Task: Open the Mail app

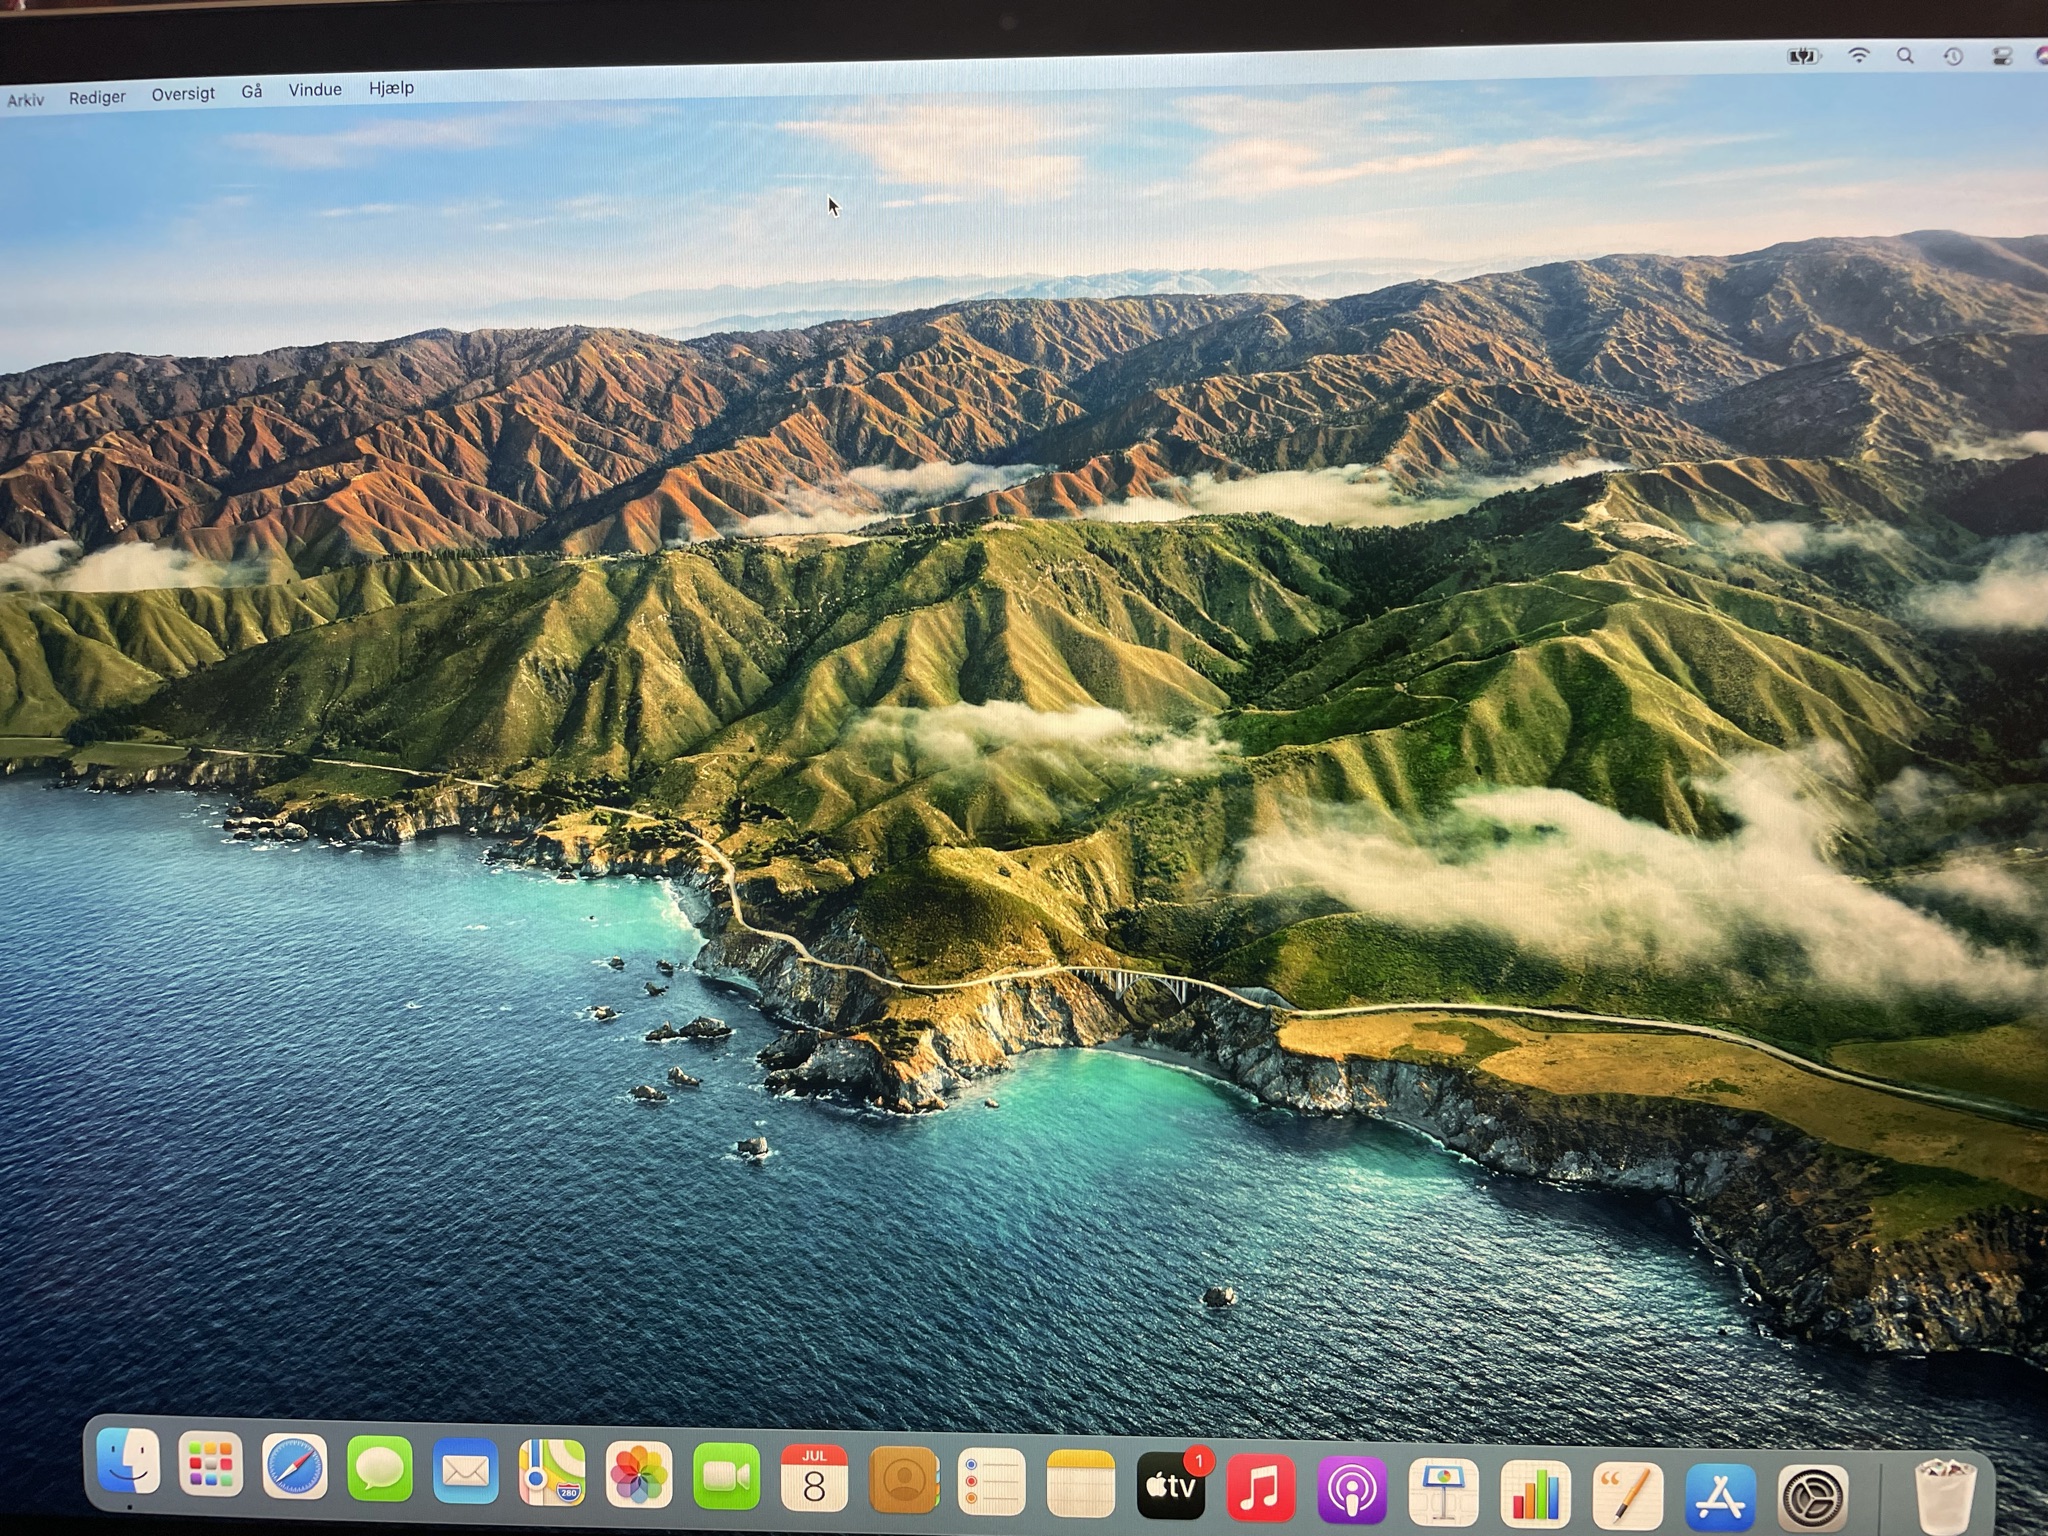Action: coord(466,1472)
